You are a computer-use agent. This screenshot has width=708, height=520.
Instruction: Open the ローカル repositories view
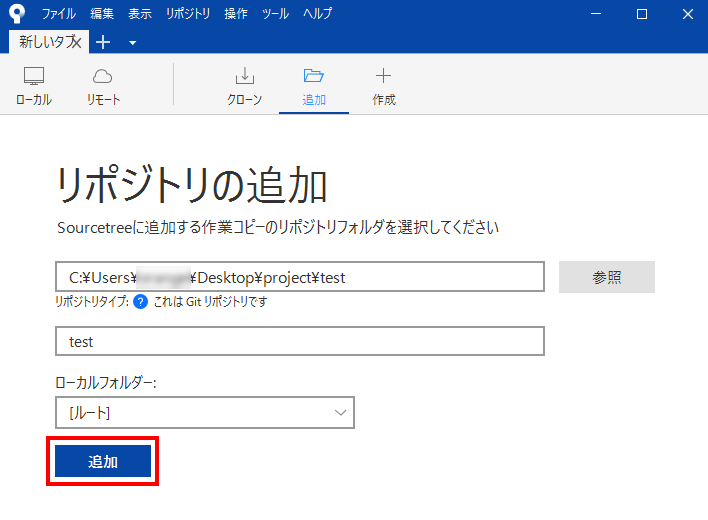pos(34,86)
